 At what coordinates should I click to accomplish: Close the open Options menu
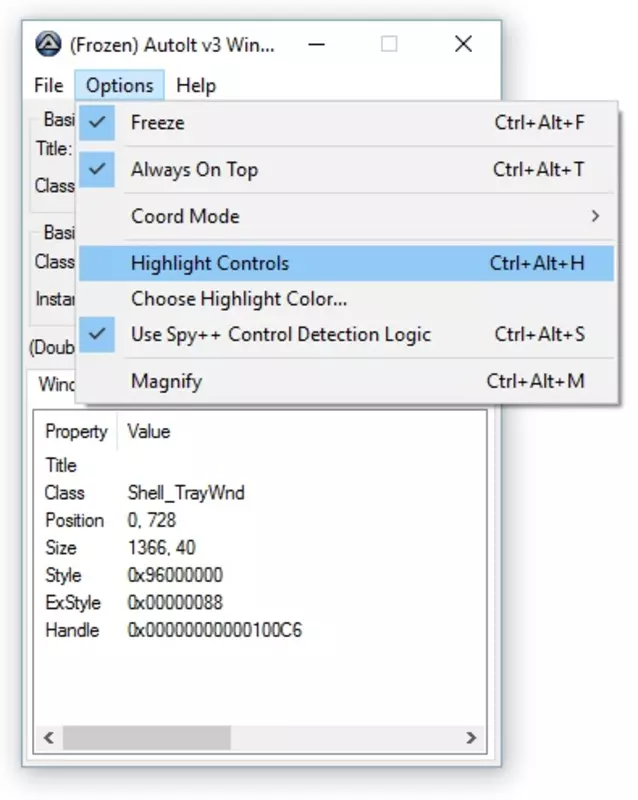(119, 85)
